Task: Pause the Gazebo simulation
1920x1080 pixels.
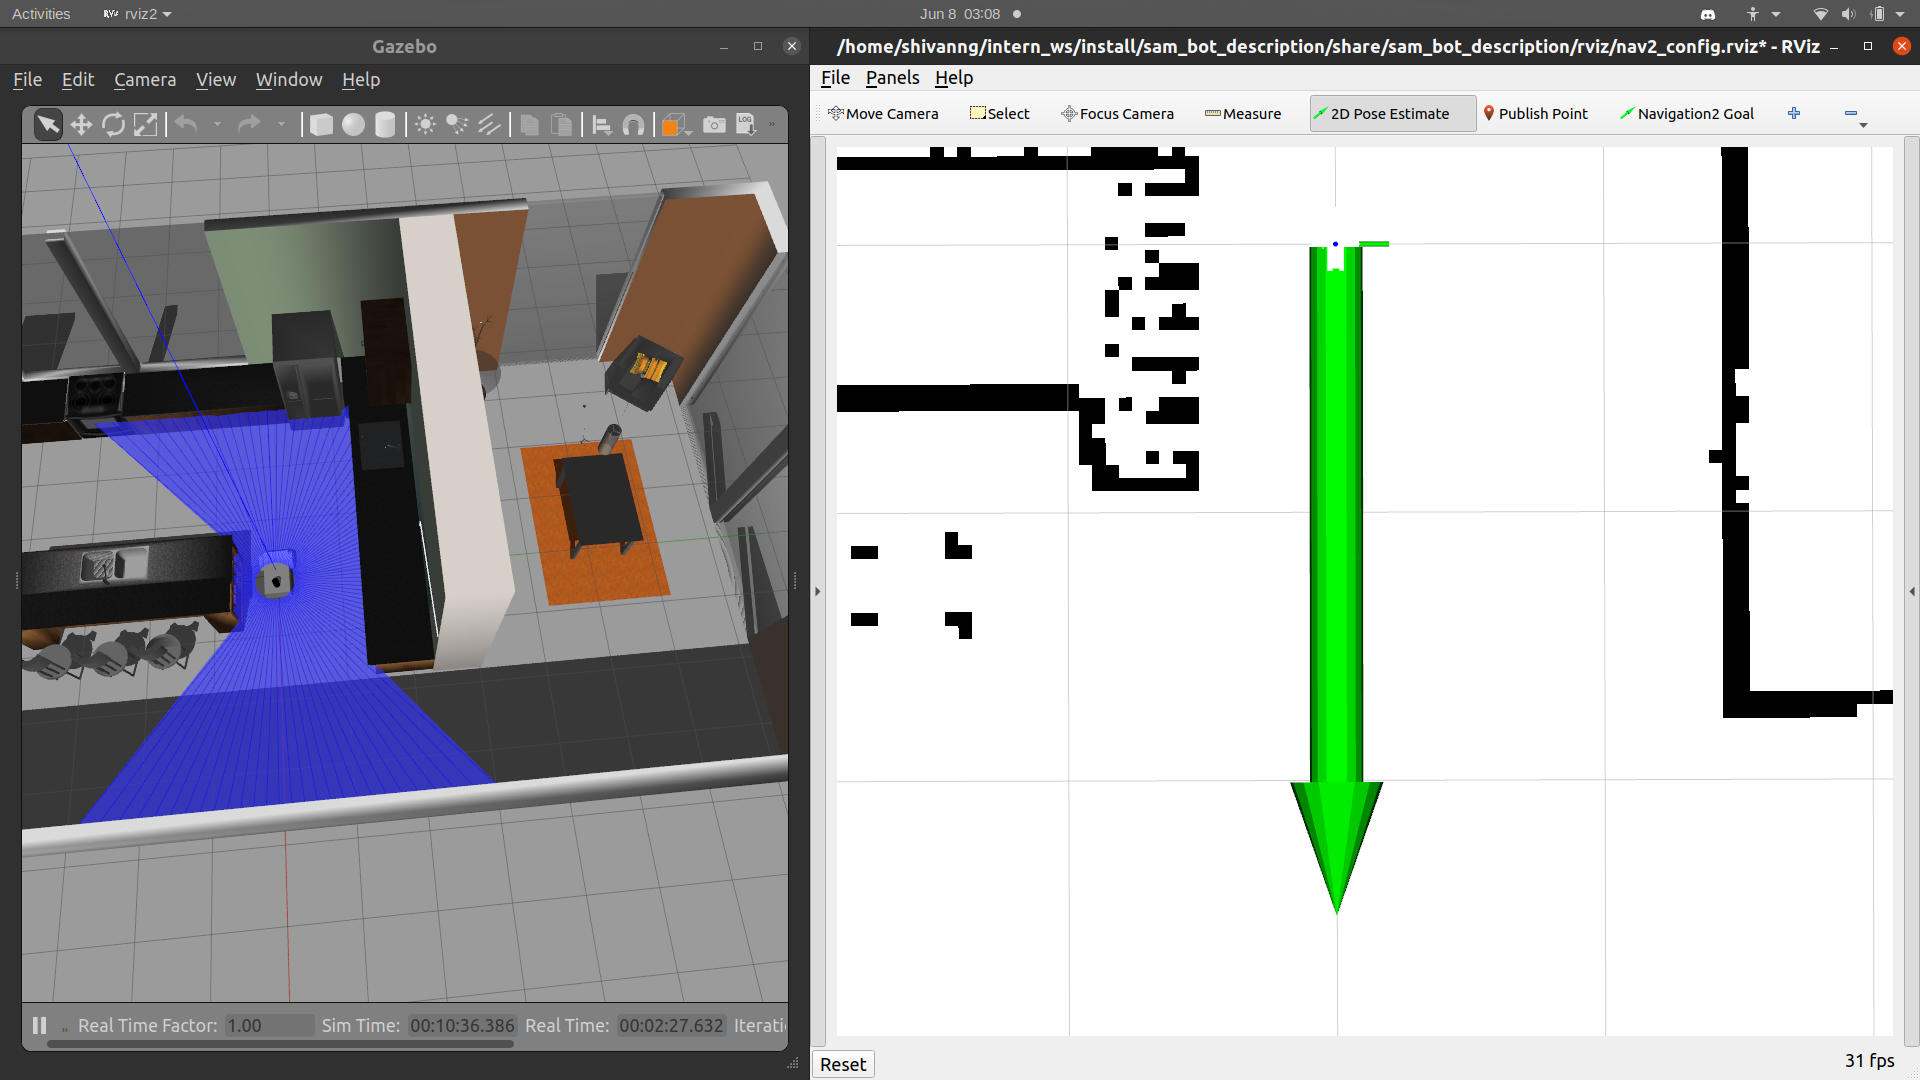Action: pos(39,1025)
